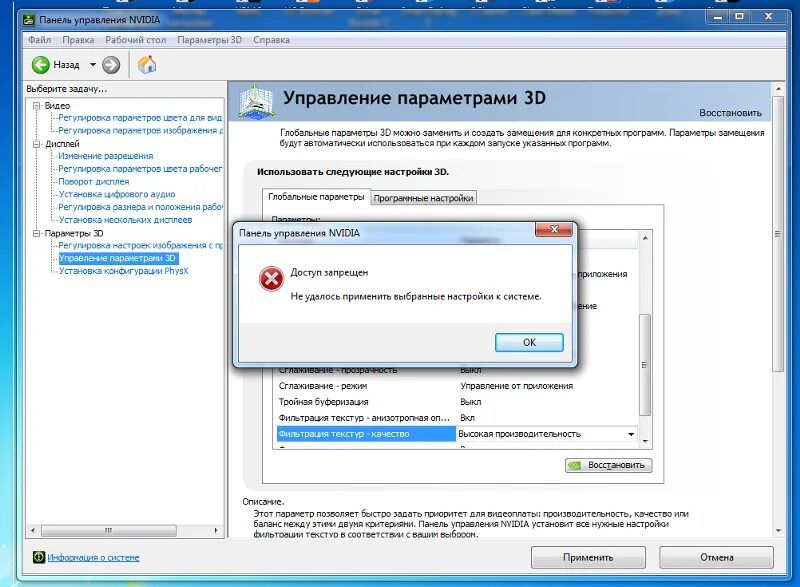This screenshot has width=800, height=587.
Task: Click settings list scrollbar thumb
Action: [x=645, y=365]
